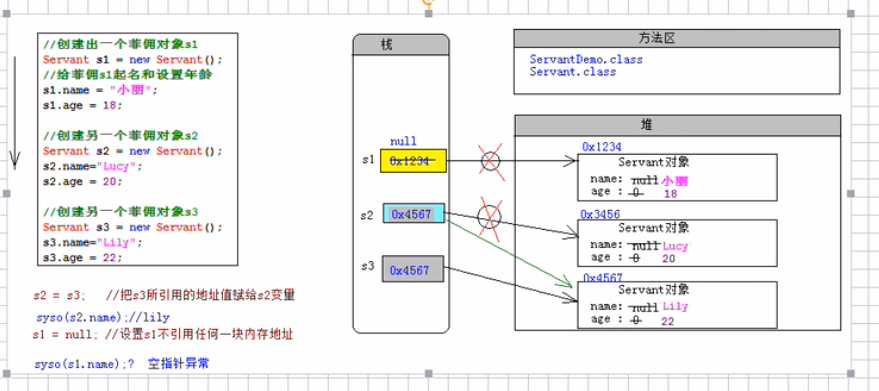
Task: Click the green arrow from s2 to Lily object
Action: [509, 253]
